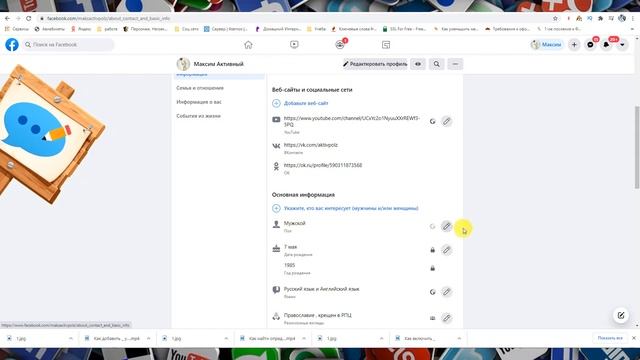This screenshot has height=360, width=640.
Task: Edit gender Мужской with pencil icon
Action: 447,226
